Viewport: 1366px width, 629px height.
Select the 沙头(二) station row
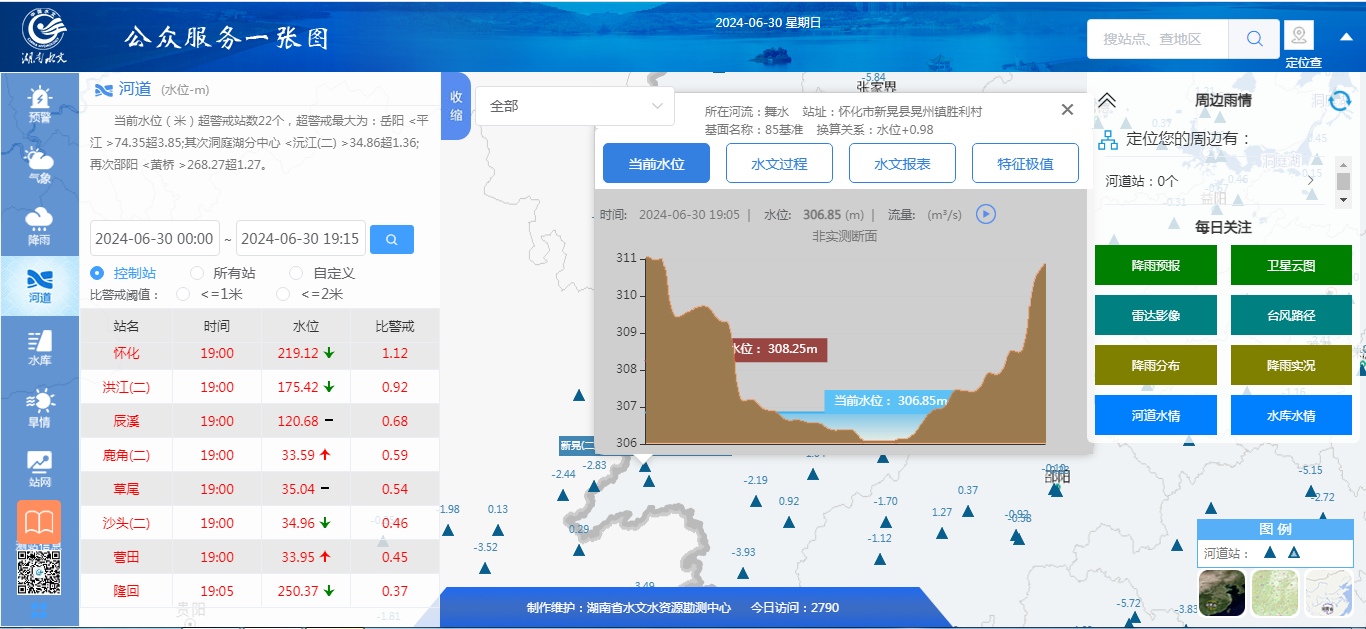pos(260,523)
